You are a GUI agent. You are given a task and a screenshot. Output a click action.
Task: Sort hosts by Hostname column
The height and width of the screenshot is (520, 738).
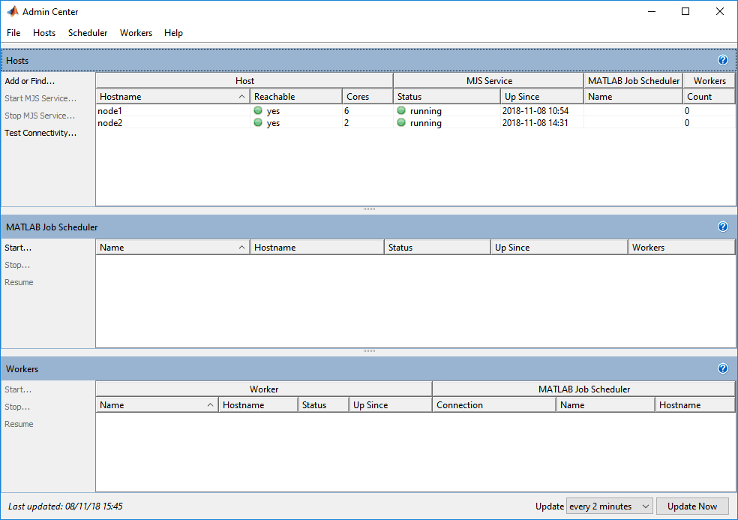pyautogui.click(x=173, y=96)
